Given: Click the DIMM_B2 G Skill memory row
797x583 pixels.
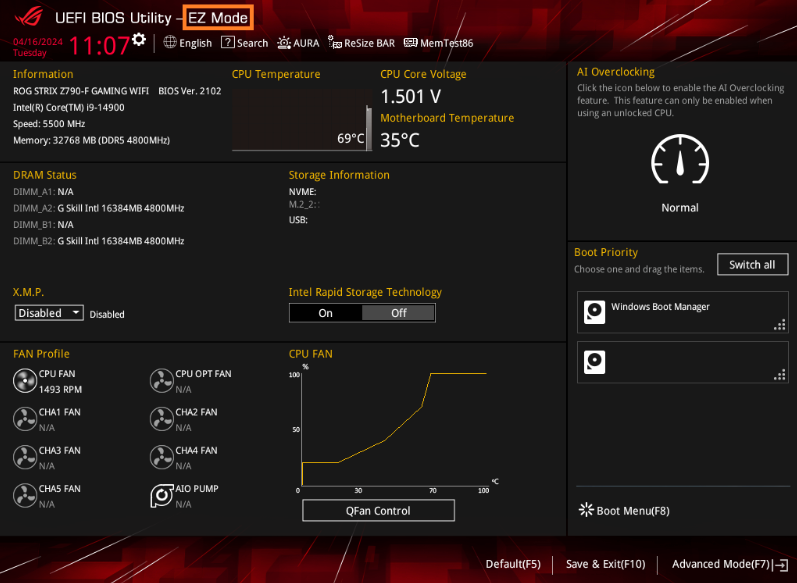Looking at the screenshot, I should pos(99,241).
